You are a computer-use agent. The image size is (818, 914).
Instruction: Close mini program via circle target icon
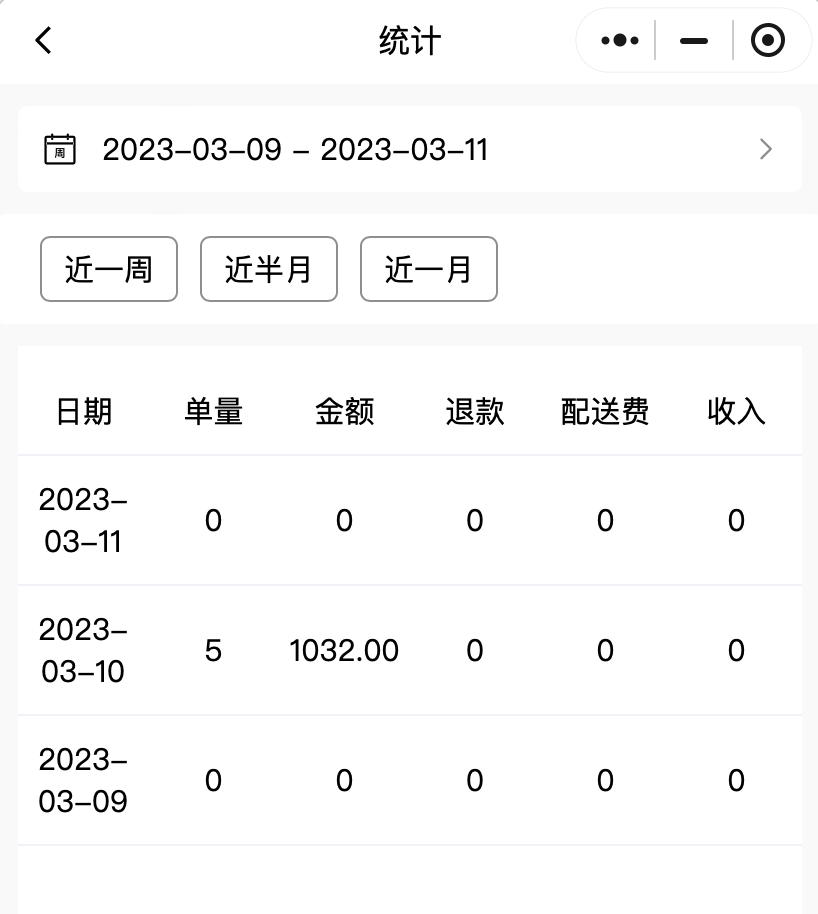pos(767,40)
